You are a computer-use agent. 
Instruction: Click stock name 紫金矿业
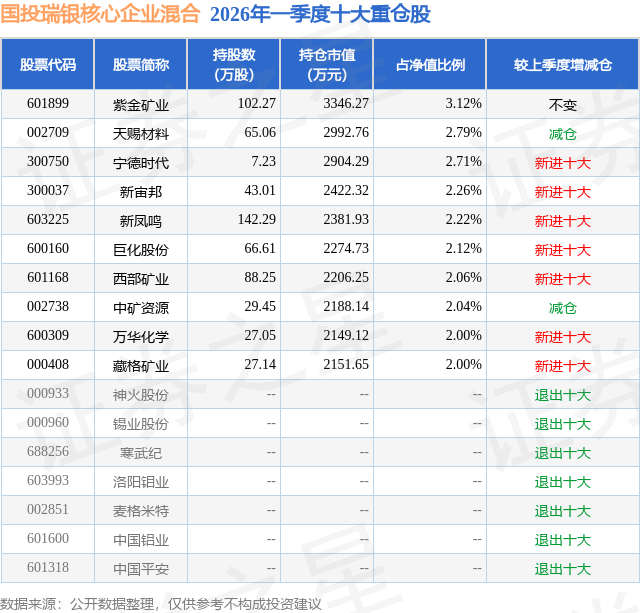[x=141, y=104]
